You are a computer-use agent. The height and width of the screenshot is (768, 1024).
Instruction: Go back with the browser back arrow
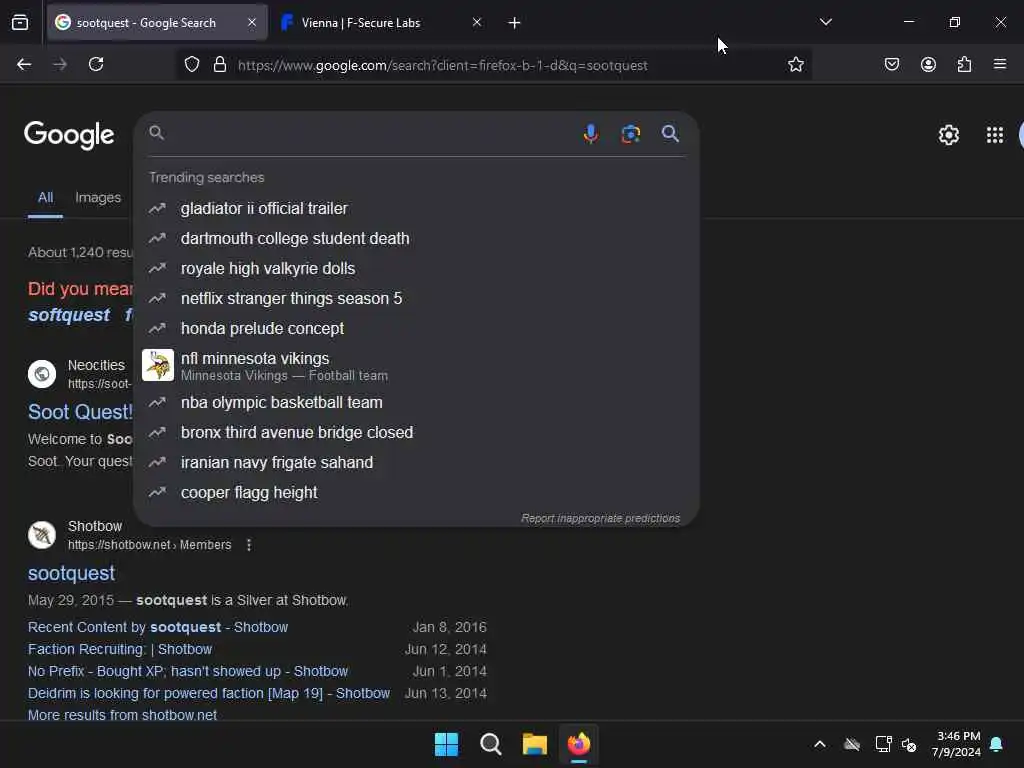coord(24,64)
